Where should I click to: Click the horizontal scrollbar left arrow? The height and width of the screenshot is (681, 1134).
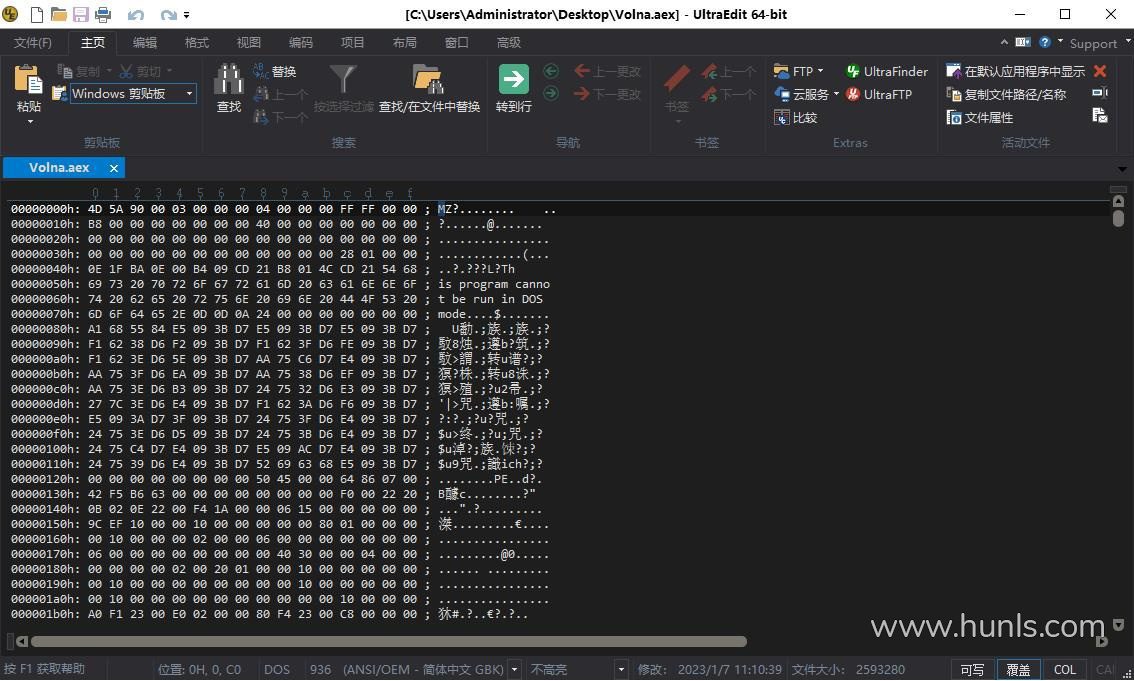(x=22, y=641)
